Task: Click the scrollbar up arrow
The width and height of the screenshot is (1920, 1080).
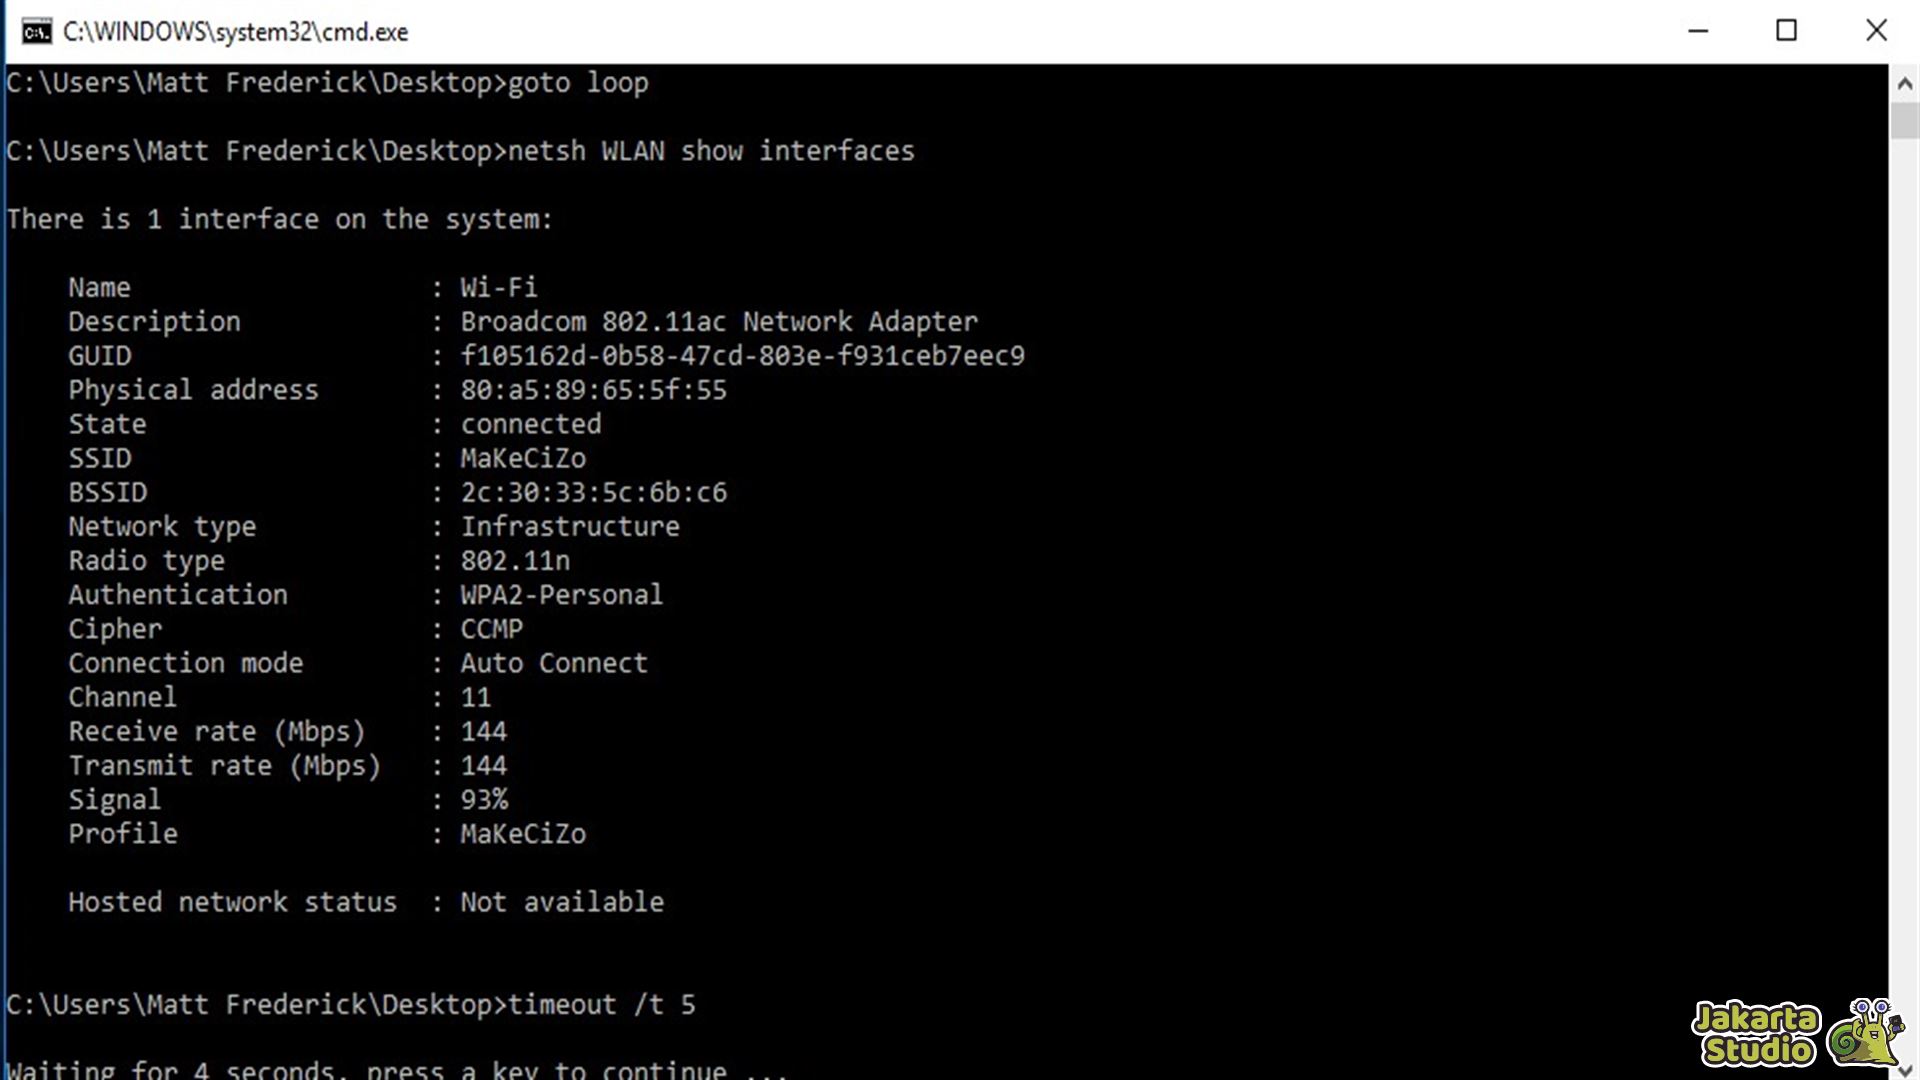Action: 1904,84
